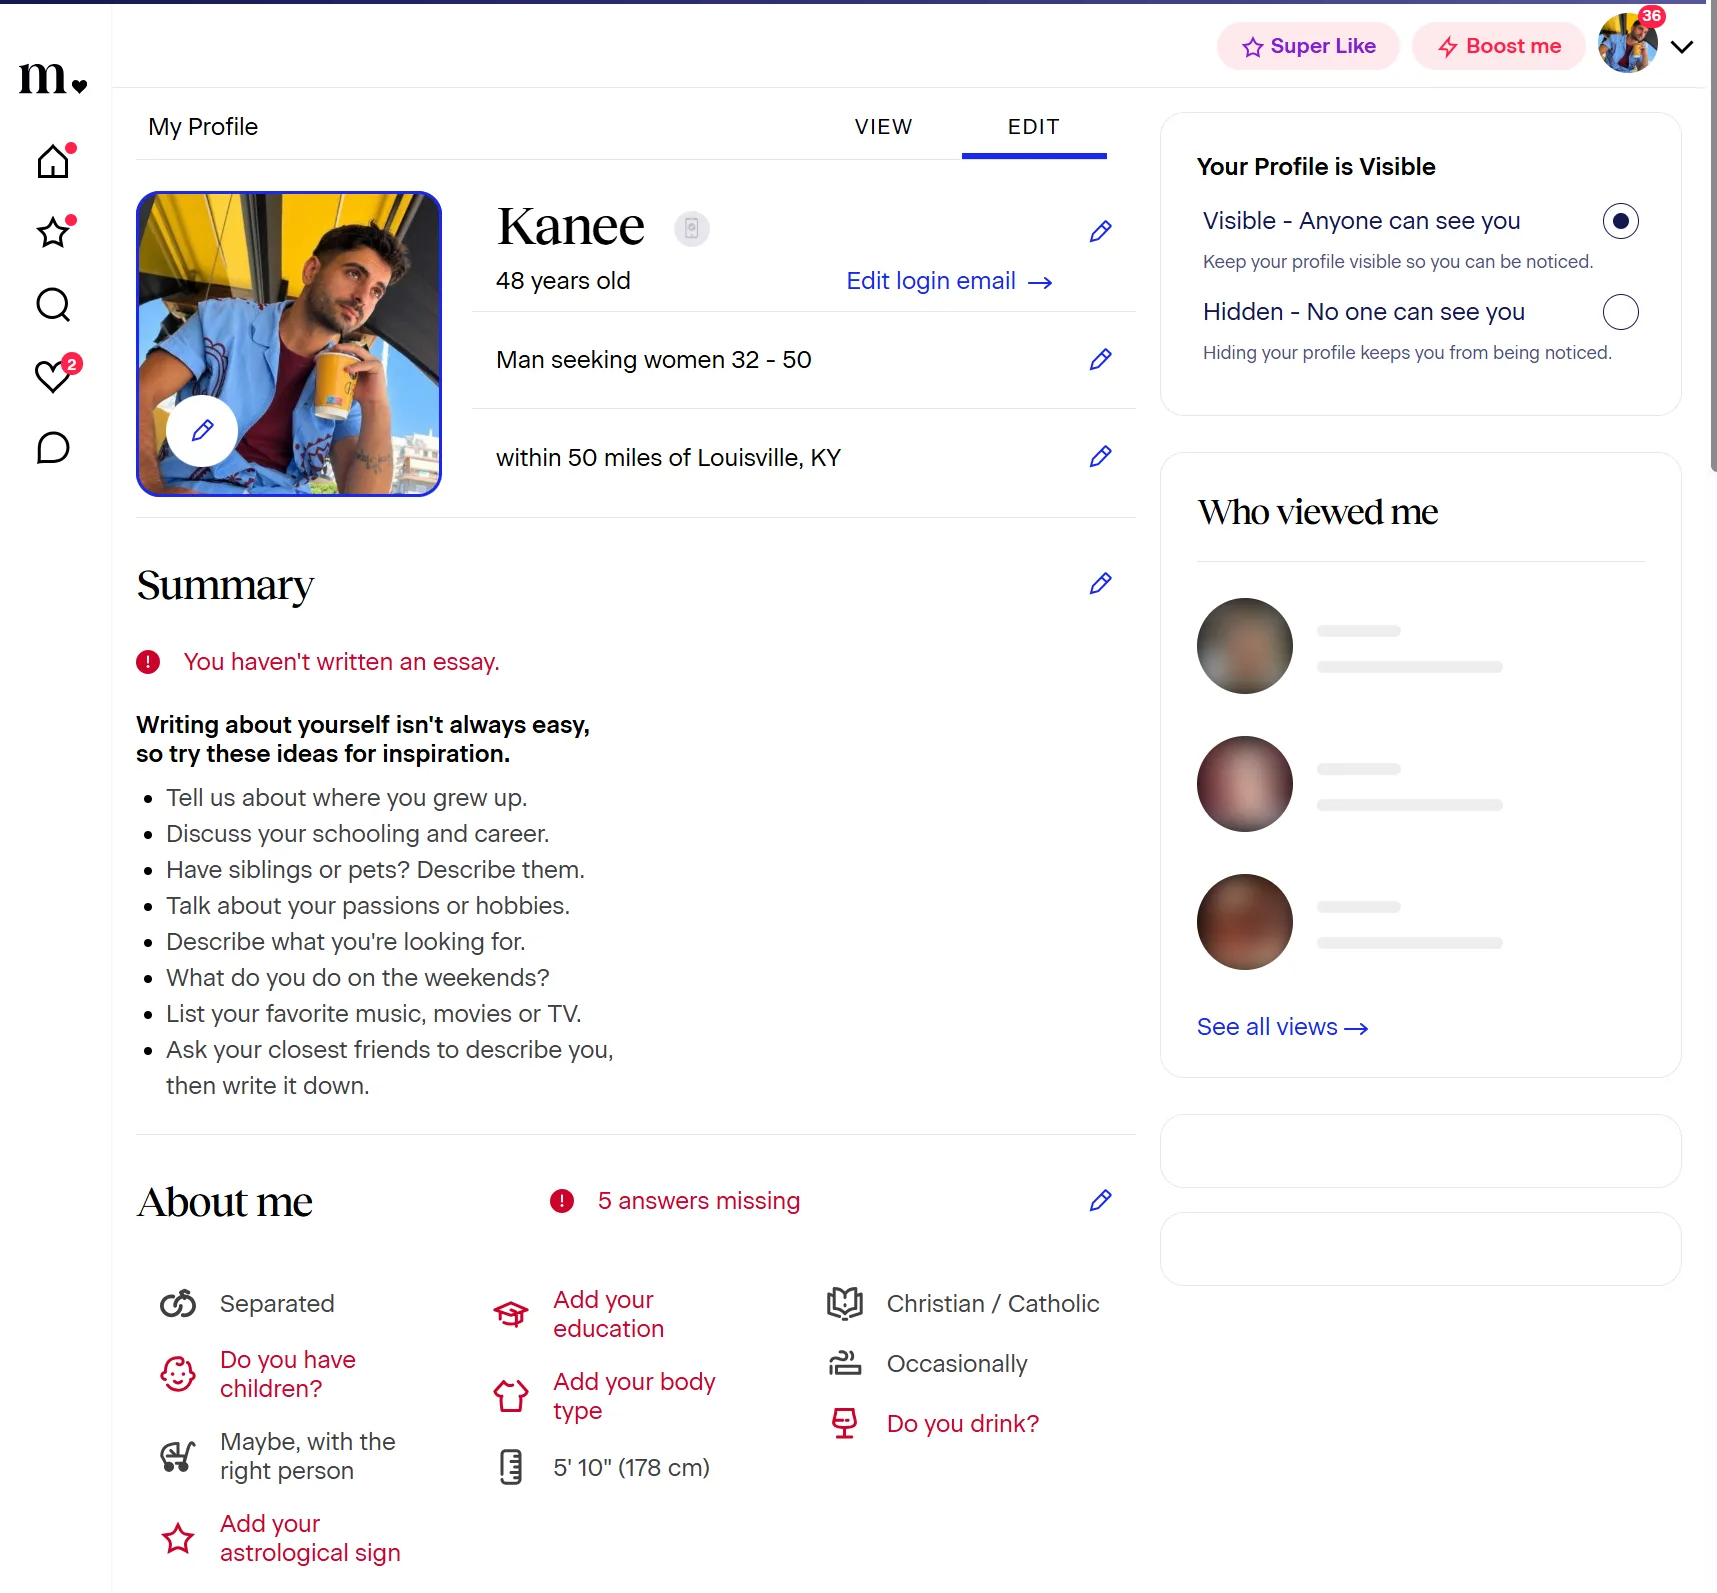Click the wine glass drink icon
This screenshot has height=1593, width=1717.
(x=845, y=1423)
